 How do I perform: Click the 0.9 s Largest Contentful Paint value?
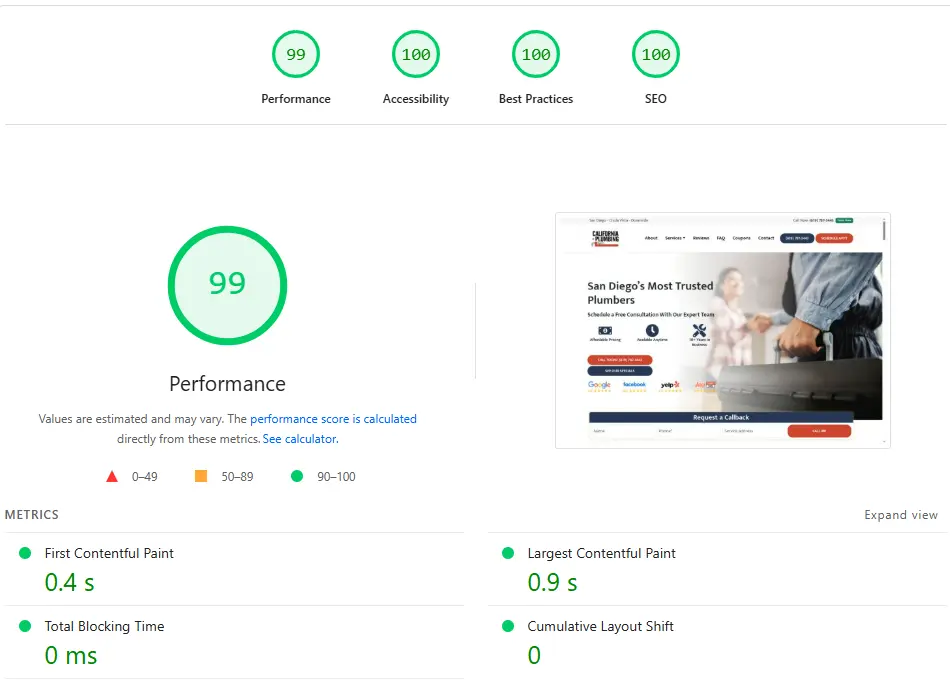pyautogui.click(x=552, y=582)
